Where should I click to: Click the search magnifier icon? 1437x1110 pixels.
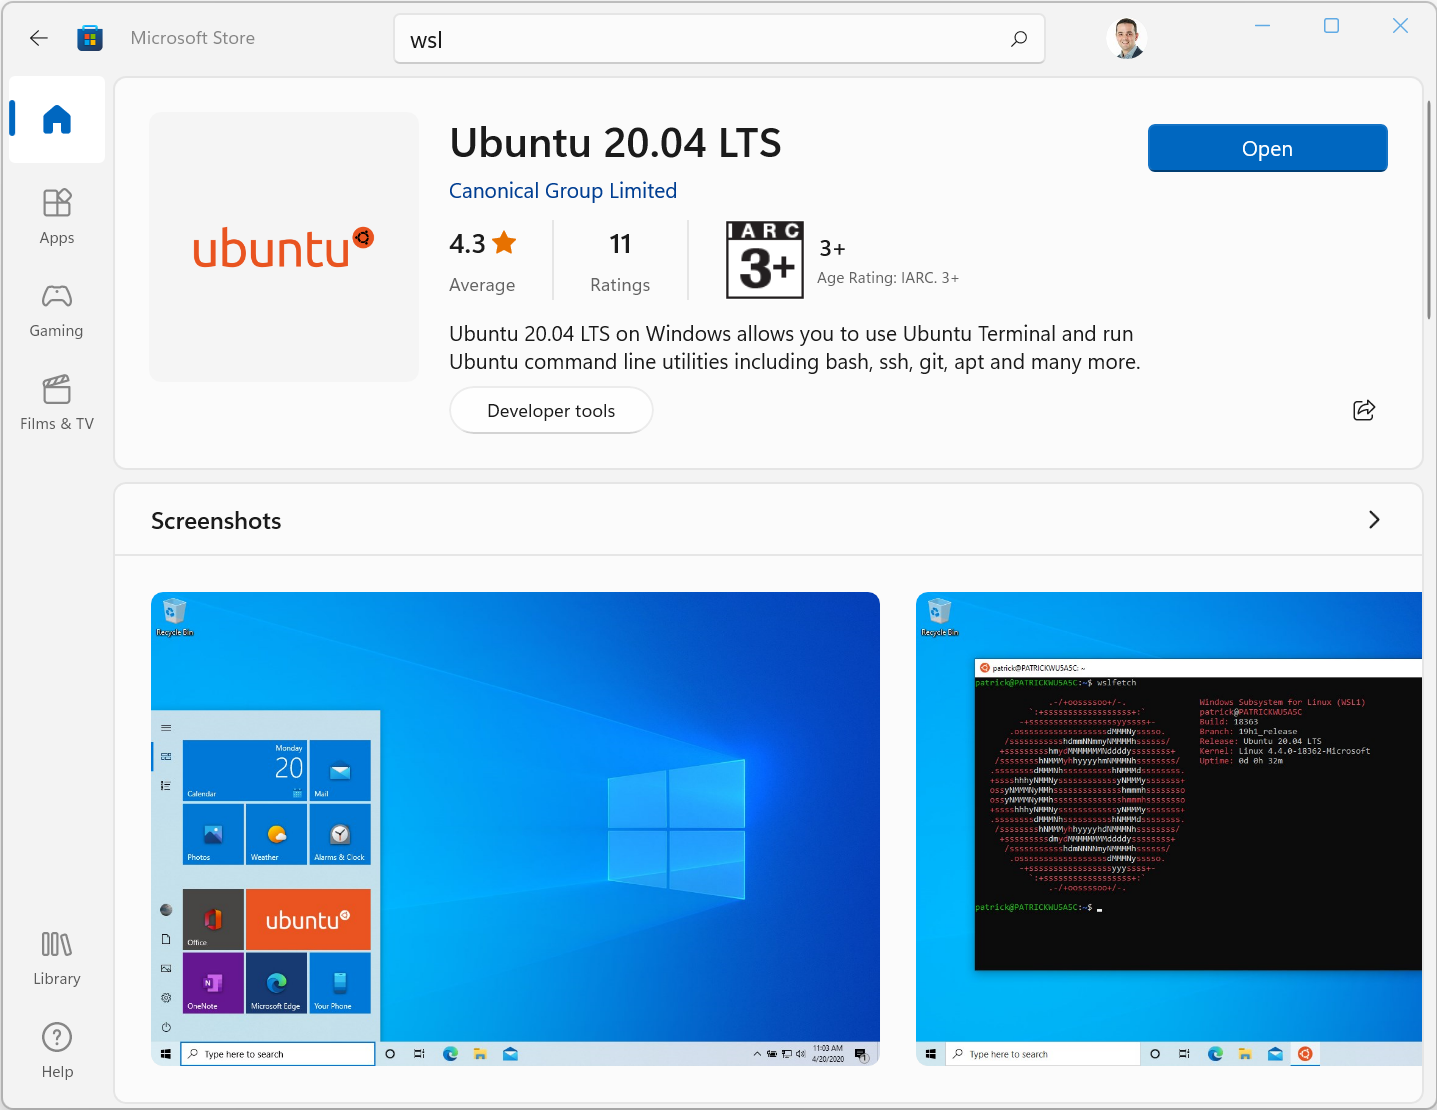click(x=1019, y=39)
